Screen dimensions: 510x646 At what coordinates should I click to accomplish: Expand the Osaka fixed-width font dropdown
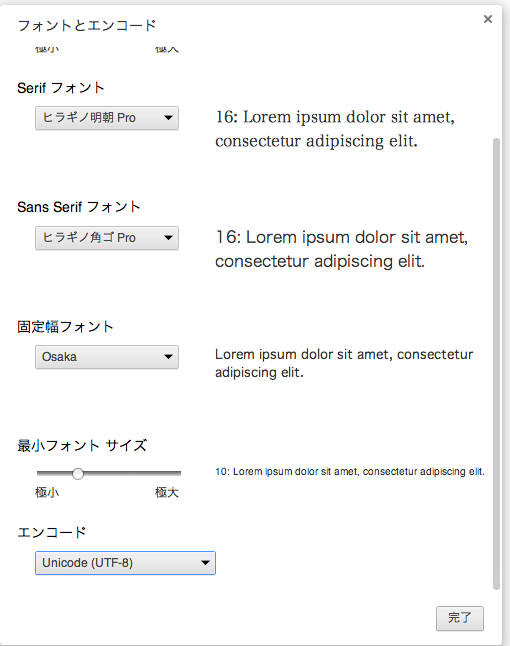click(x=107, y=357)
